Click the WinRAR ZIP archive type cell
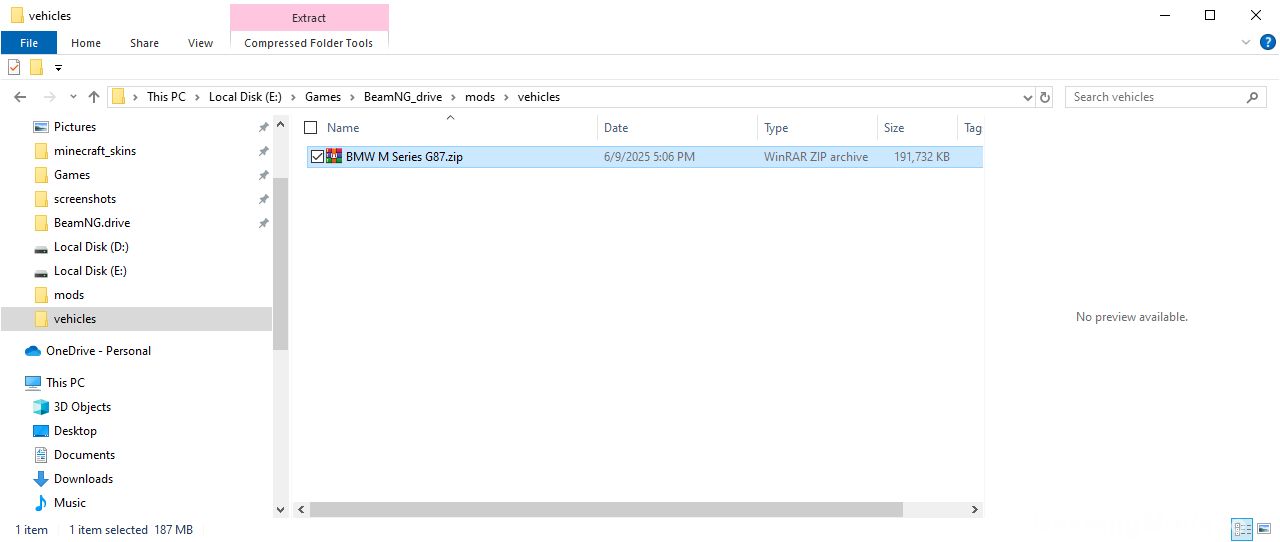The image size is (1280, 542). [x=816, y=157]
